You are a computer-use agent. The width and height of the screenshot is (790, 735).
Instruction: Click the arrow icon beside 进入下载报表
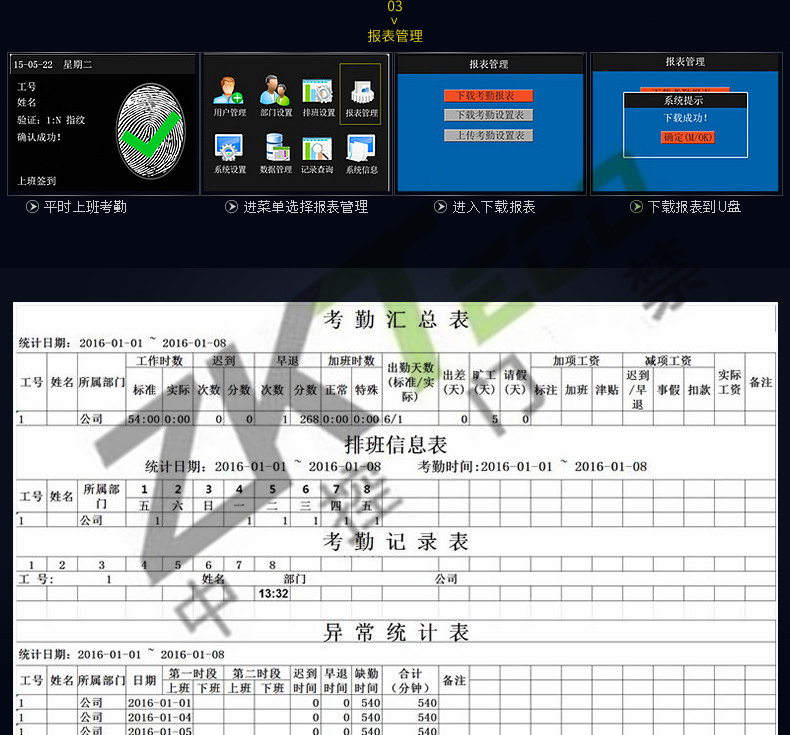[x=441, y=207]
